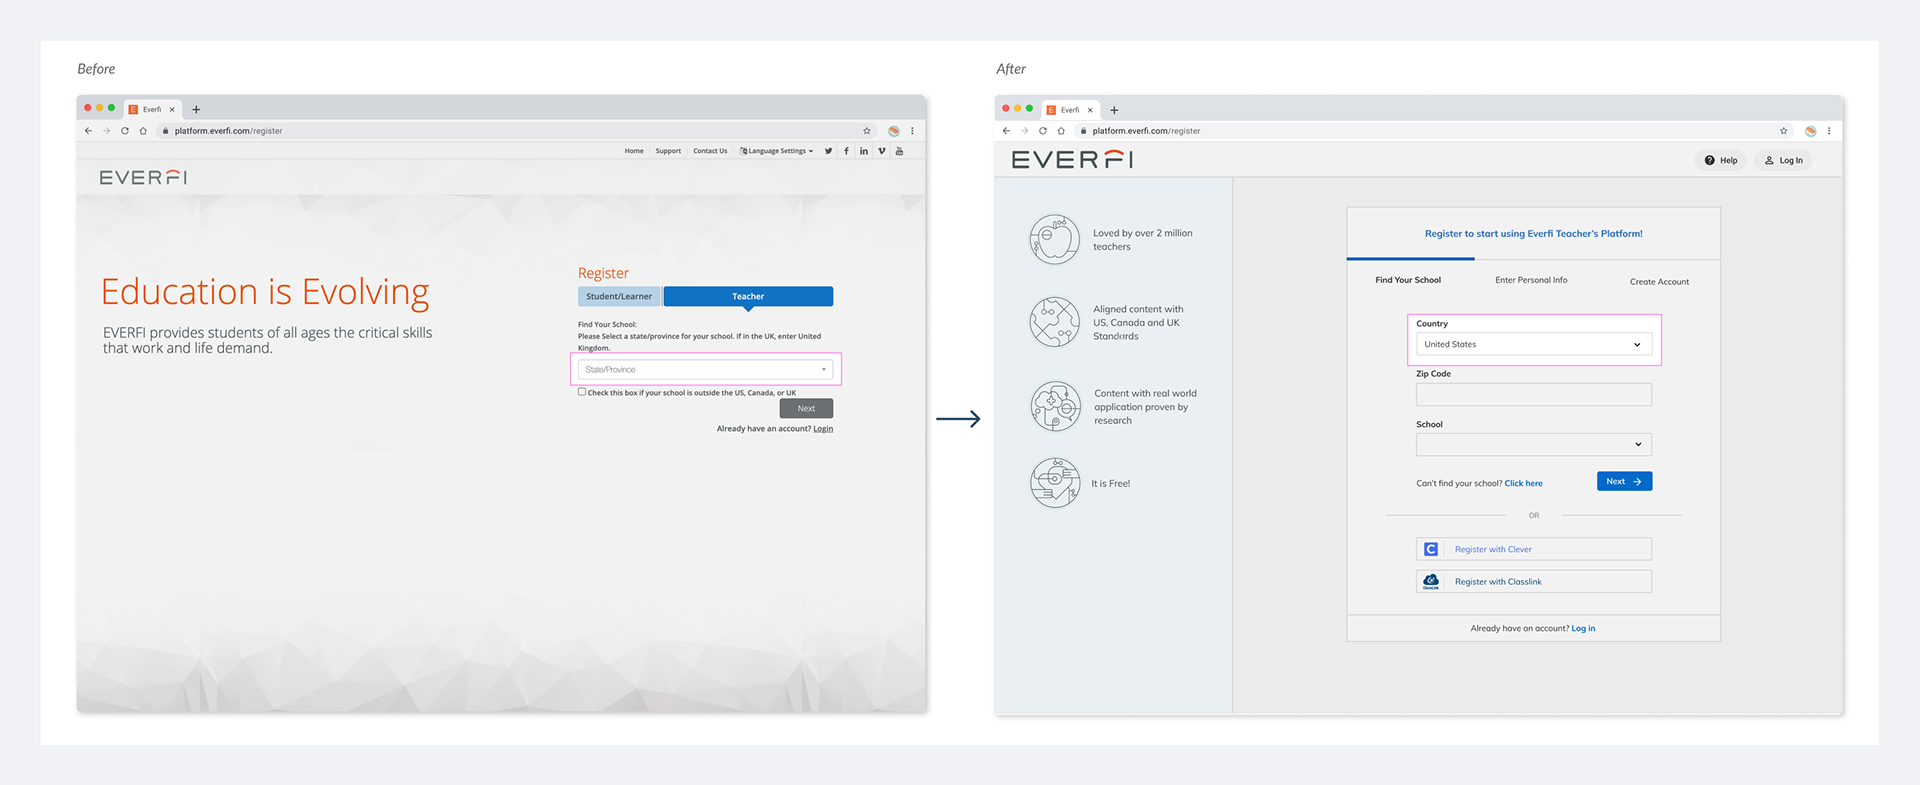1920x785 pixels.
Task: Select the Create Account step tab
Action: click(1659, 282)
